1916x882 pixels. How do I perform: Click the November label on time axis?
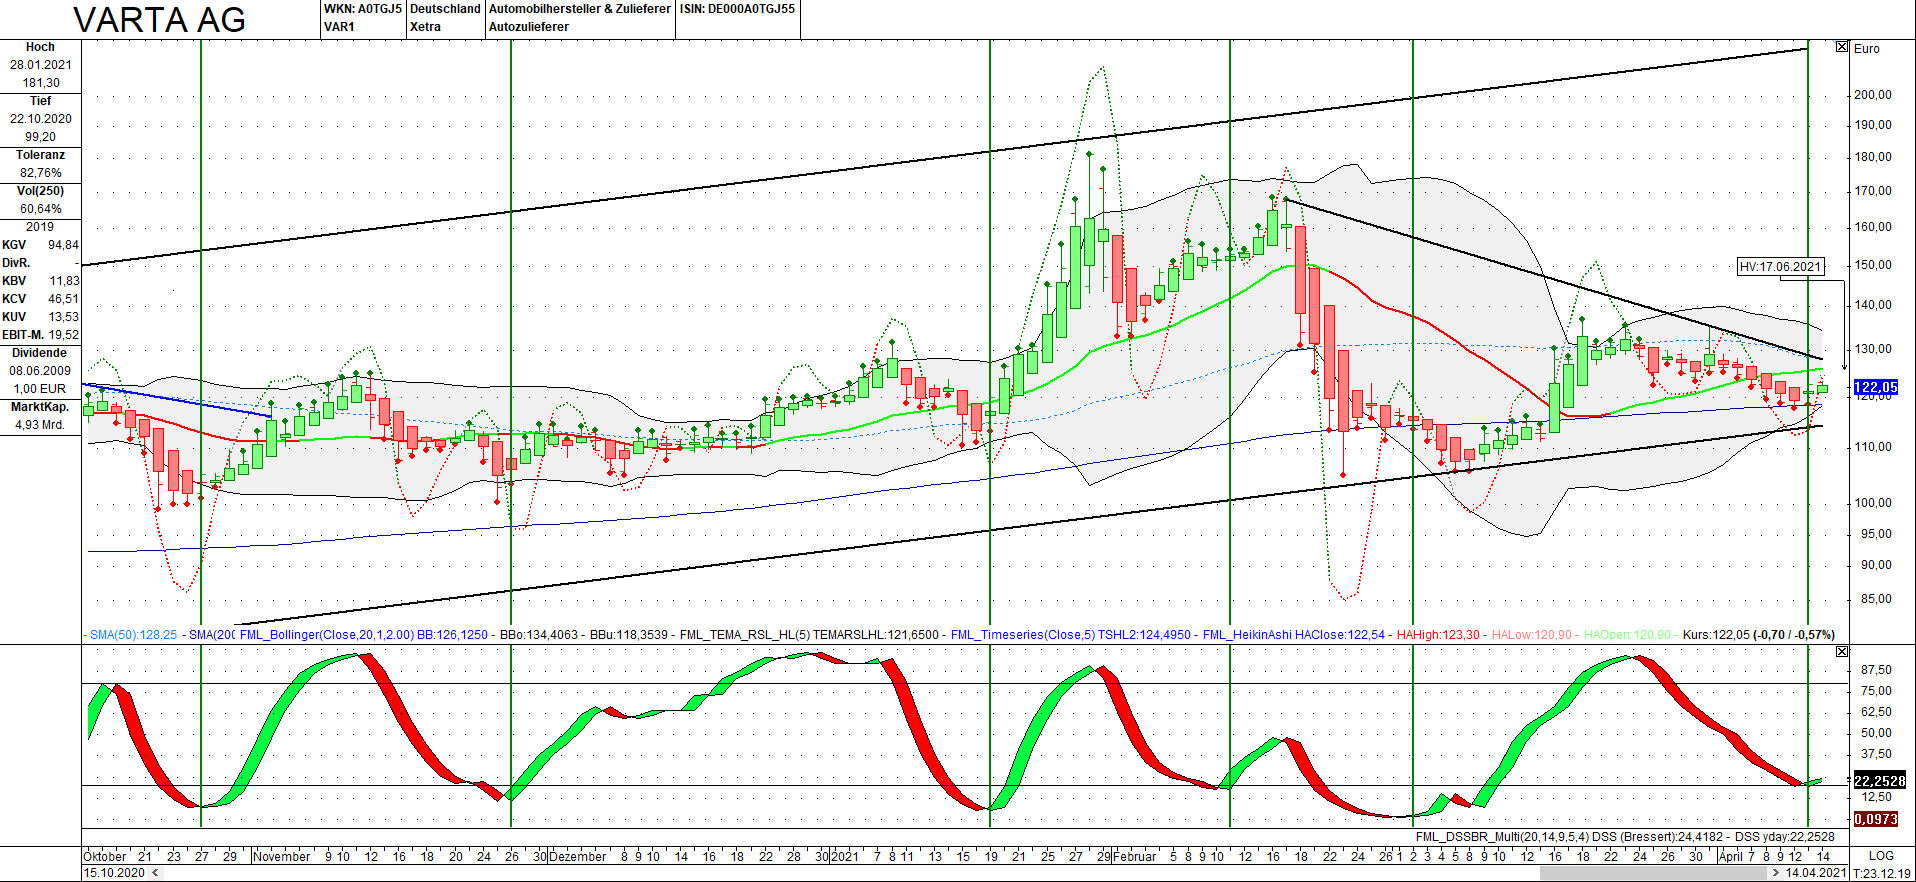point(282,857)
